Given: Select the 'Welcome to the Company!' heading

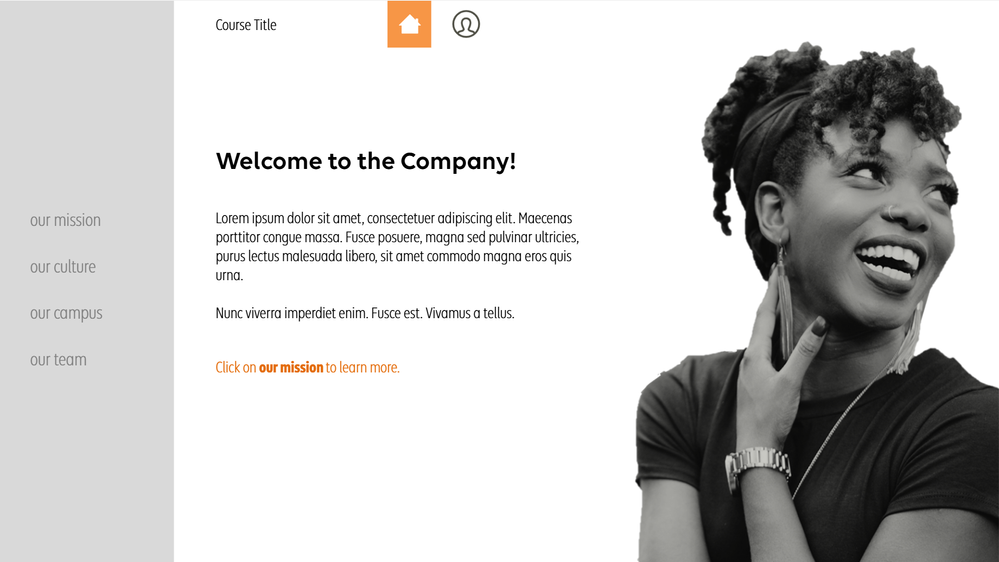Looking at the screenshot, I should (366, 162).
